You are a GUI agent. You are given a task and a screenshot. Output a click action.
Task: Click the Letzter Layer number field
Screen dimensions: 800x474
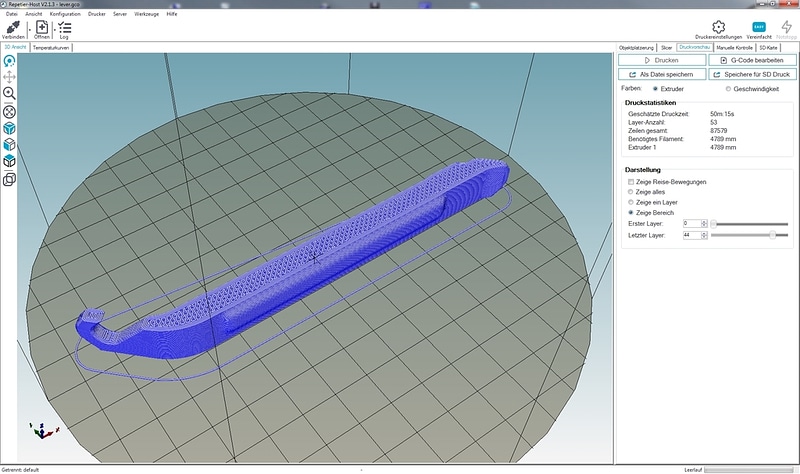pos(692,235)
